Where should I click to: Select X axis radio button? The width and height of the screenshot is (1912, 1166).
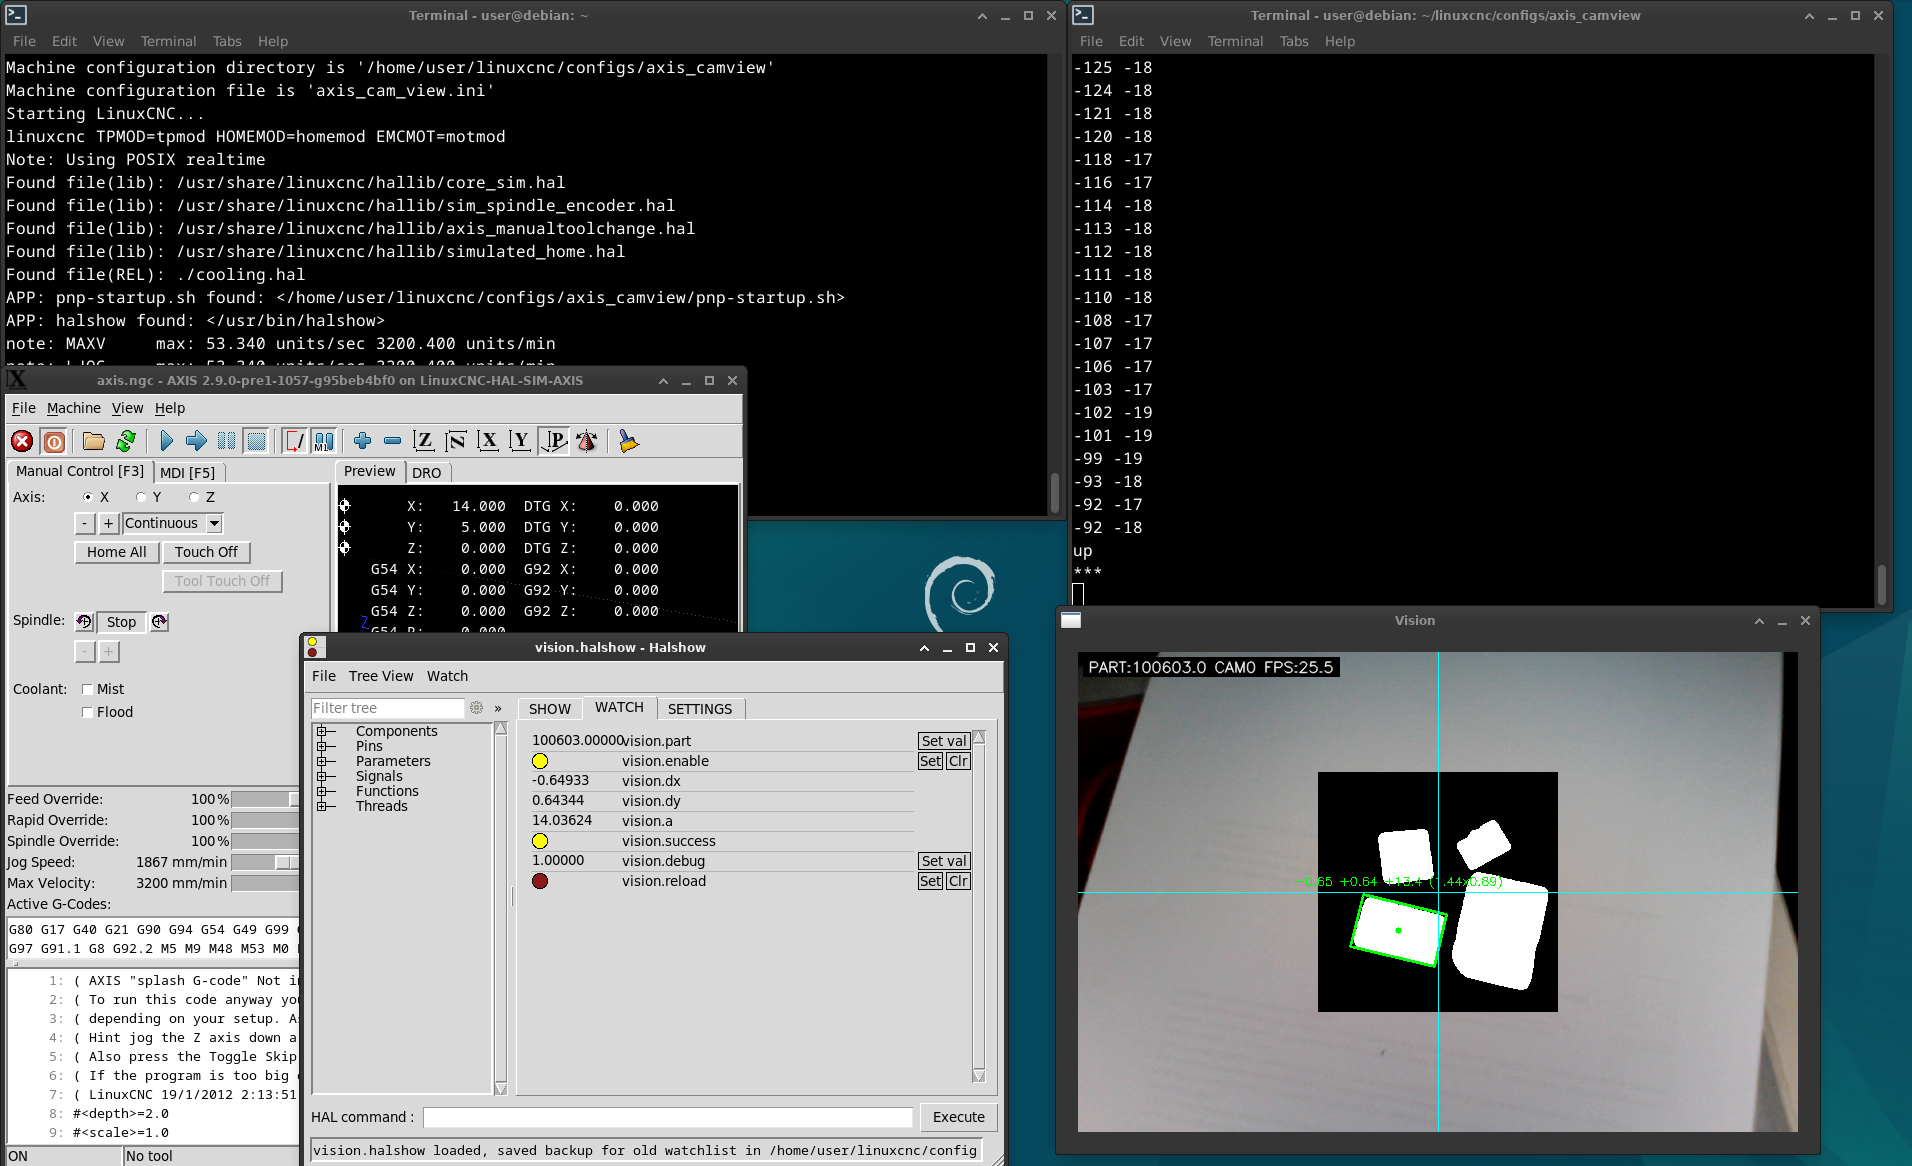pyautogui.click(x=88, y=497)
